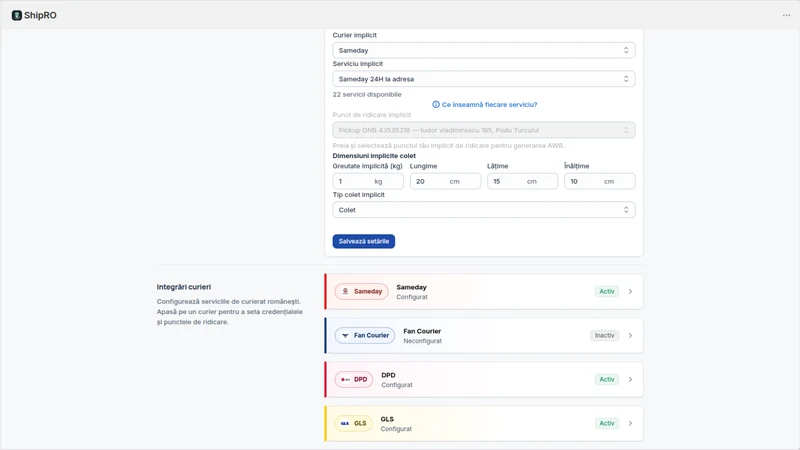Focus the Lungime cm field
The image size is (800, 450).
coord(445,181)
